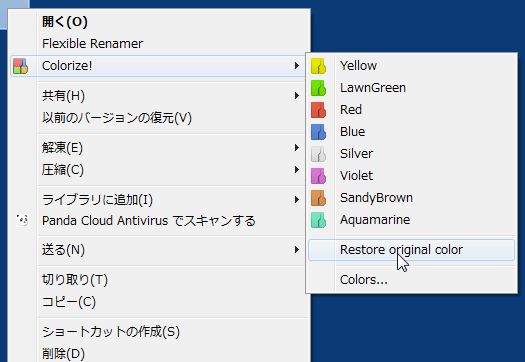
Task: Click the Panda Cloud Antivirus panda icon
Action: [x=22, y=220]
